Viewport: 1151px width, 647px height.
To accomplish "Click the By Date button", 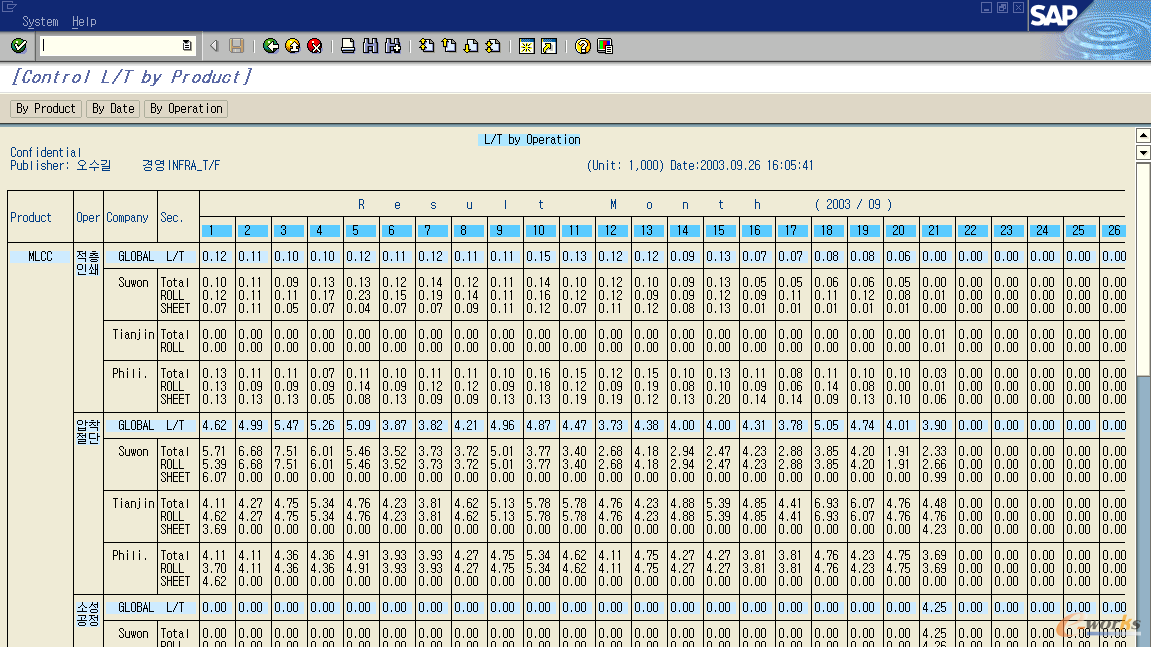I will [x=113, y=109].
